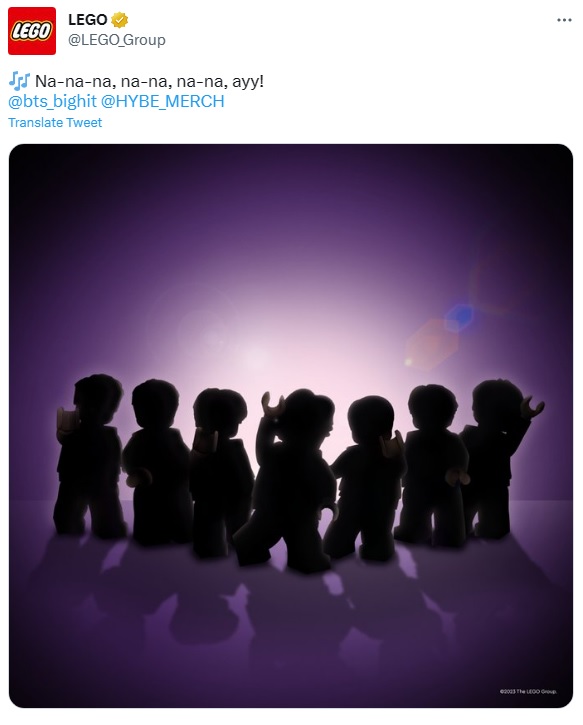Open the @bts_bighit mention

(x=52, y=101)
